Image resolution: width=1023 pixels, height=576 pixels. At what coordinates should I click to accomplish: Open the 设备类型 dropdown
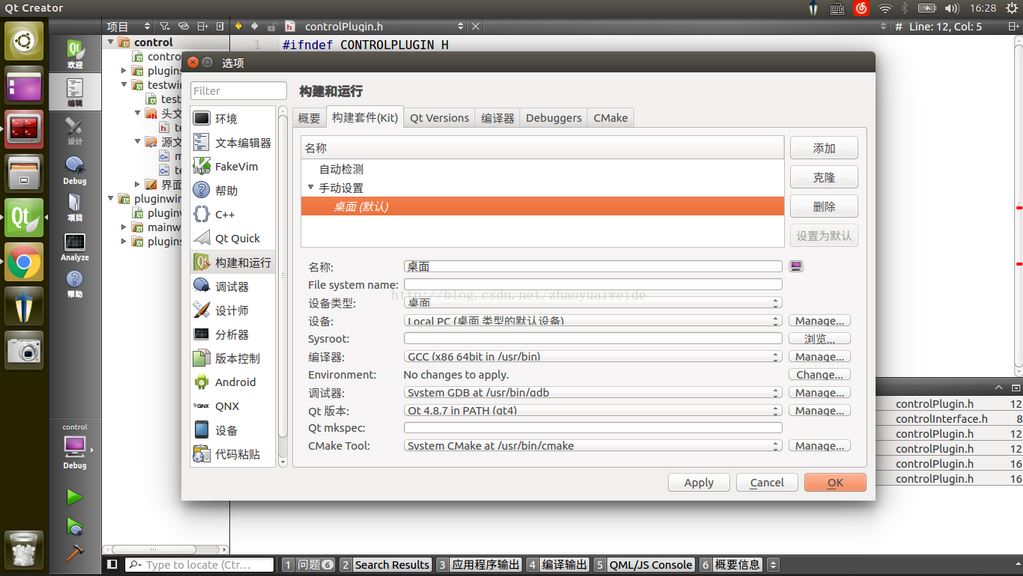(592, 303)
